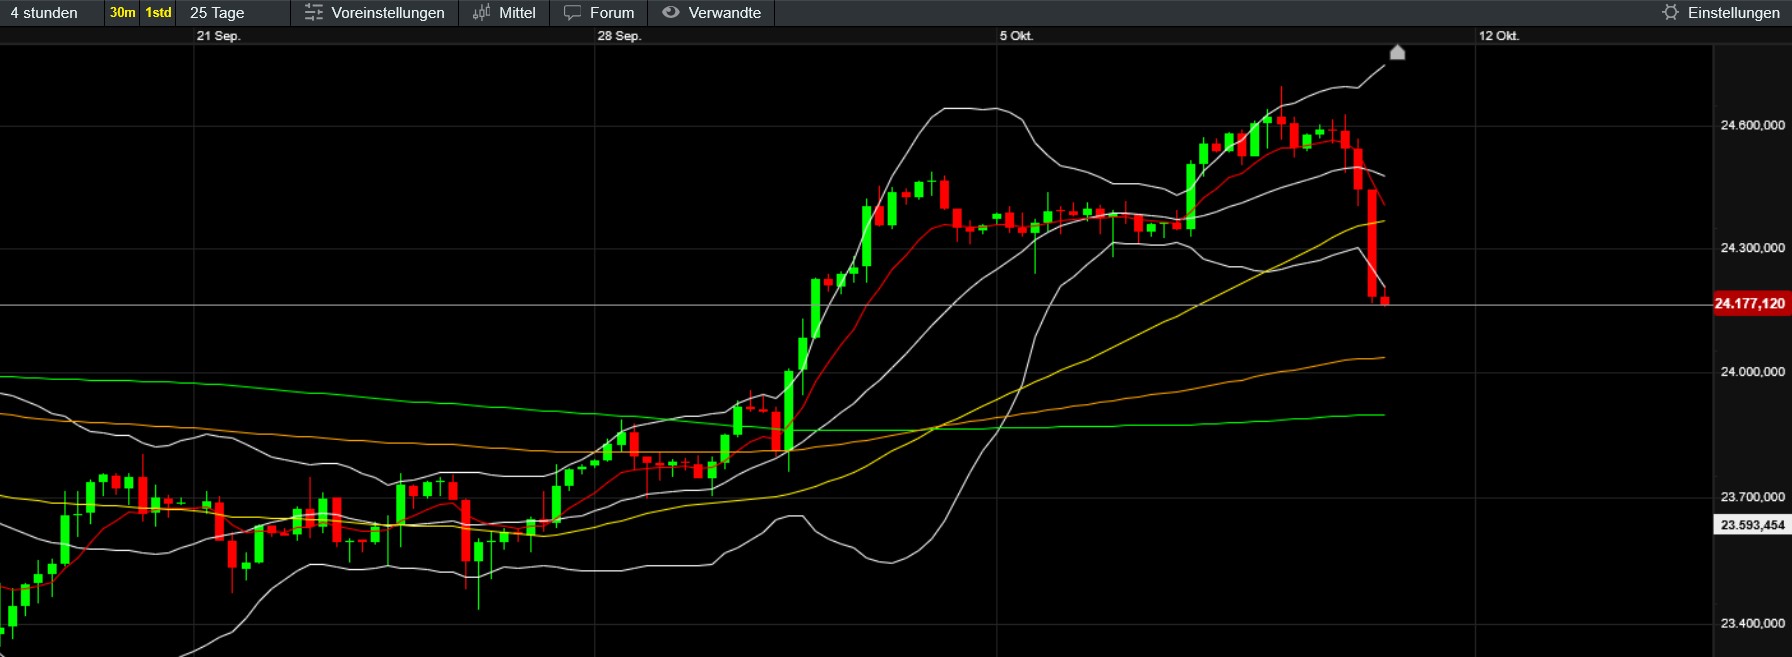Click the 21 Sep. date label
The image size is (1792, 657).
[218, 36]
